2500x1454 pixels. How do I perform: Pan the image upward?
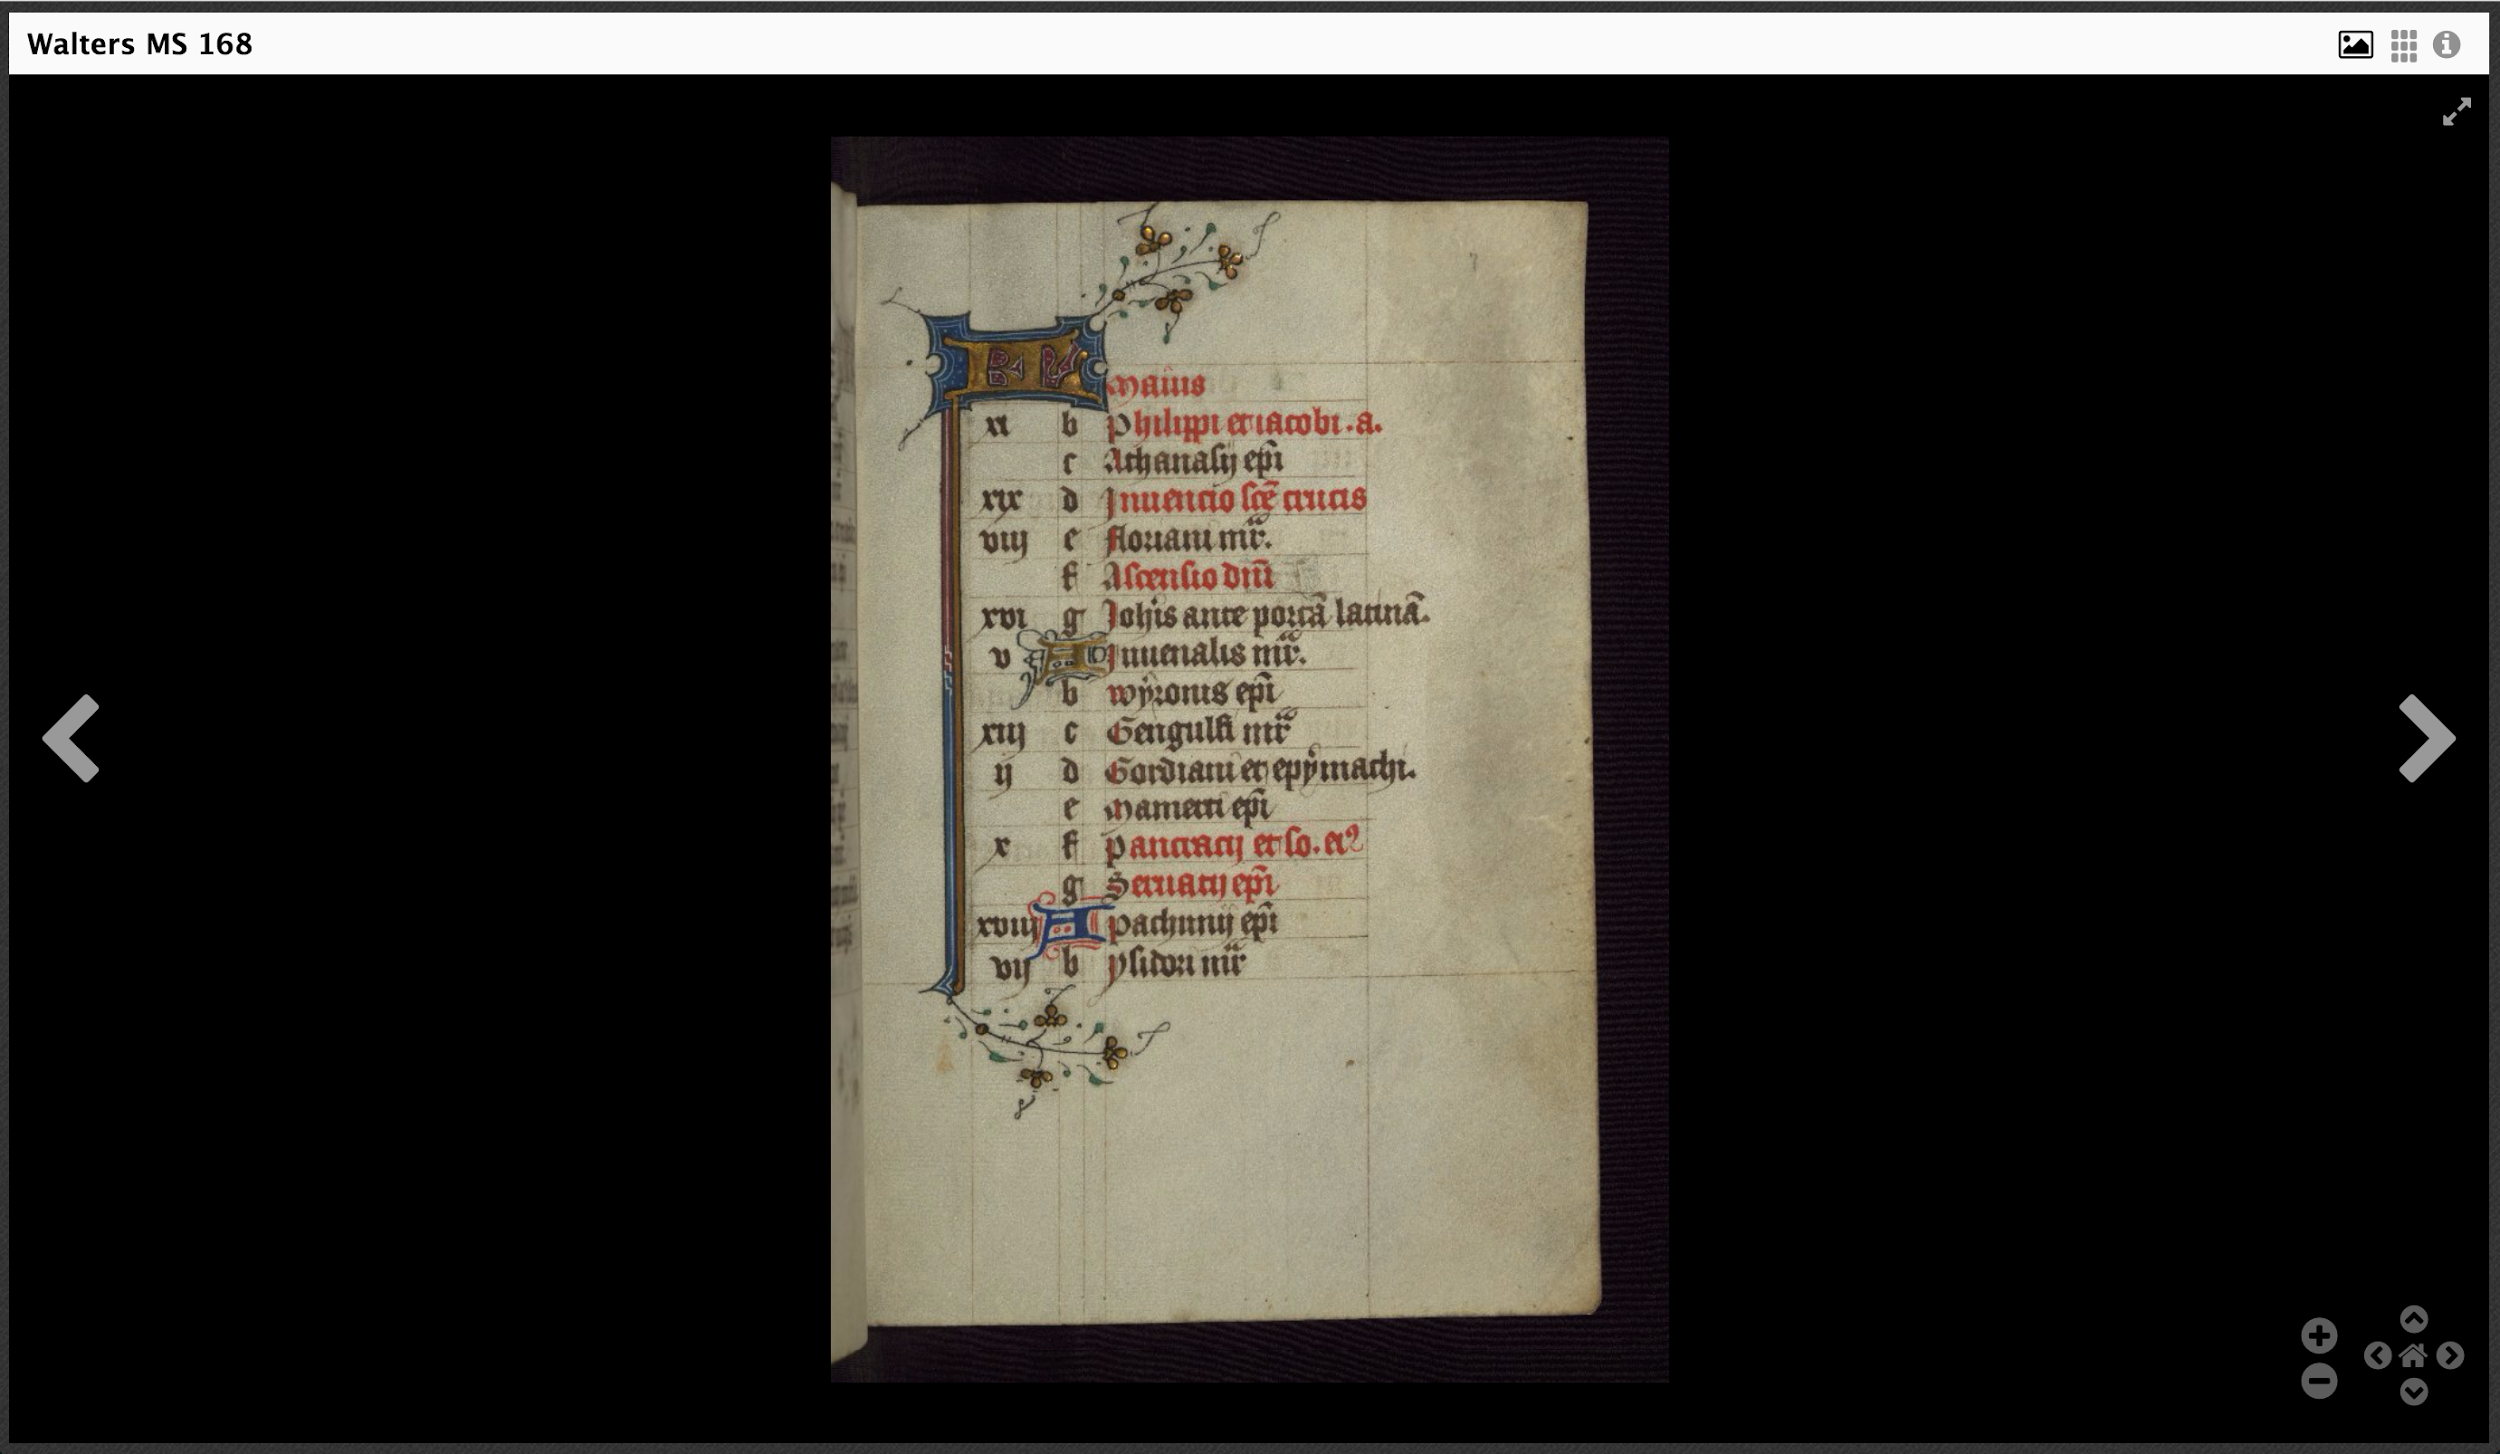tap(2414, 1319)
